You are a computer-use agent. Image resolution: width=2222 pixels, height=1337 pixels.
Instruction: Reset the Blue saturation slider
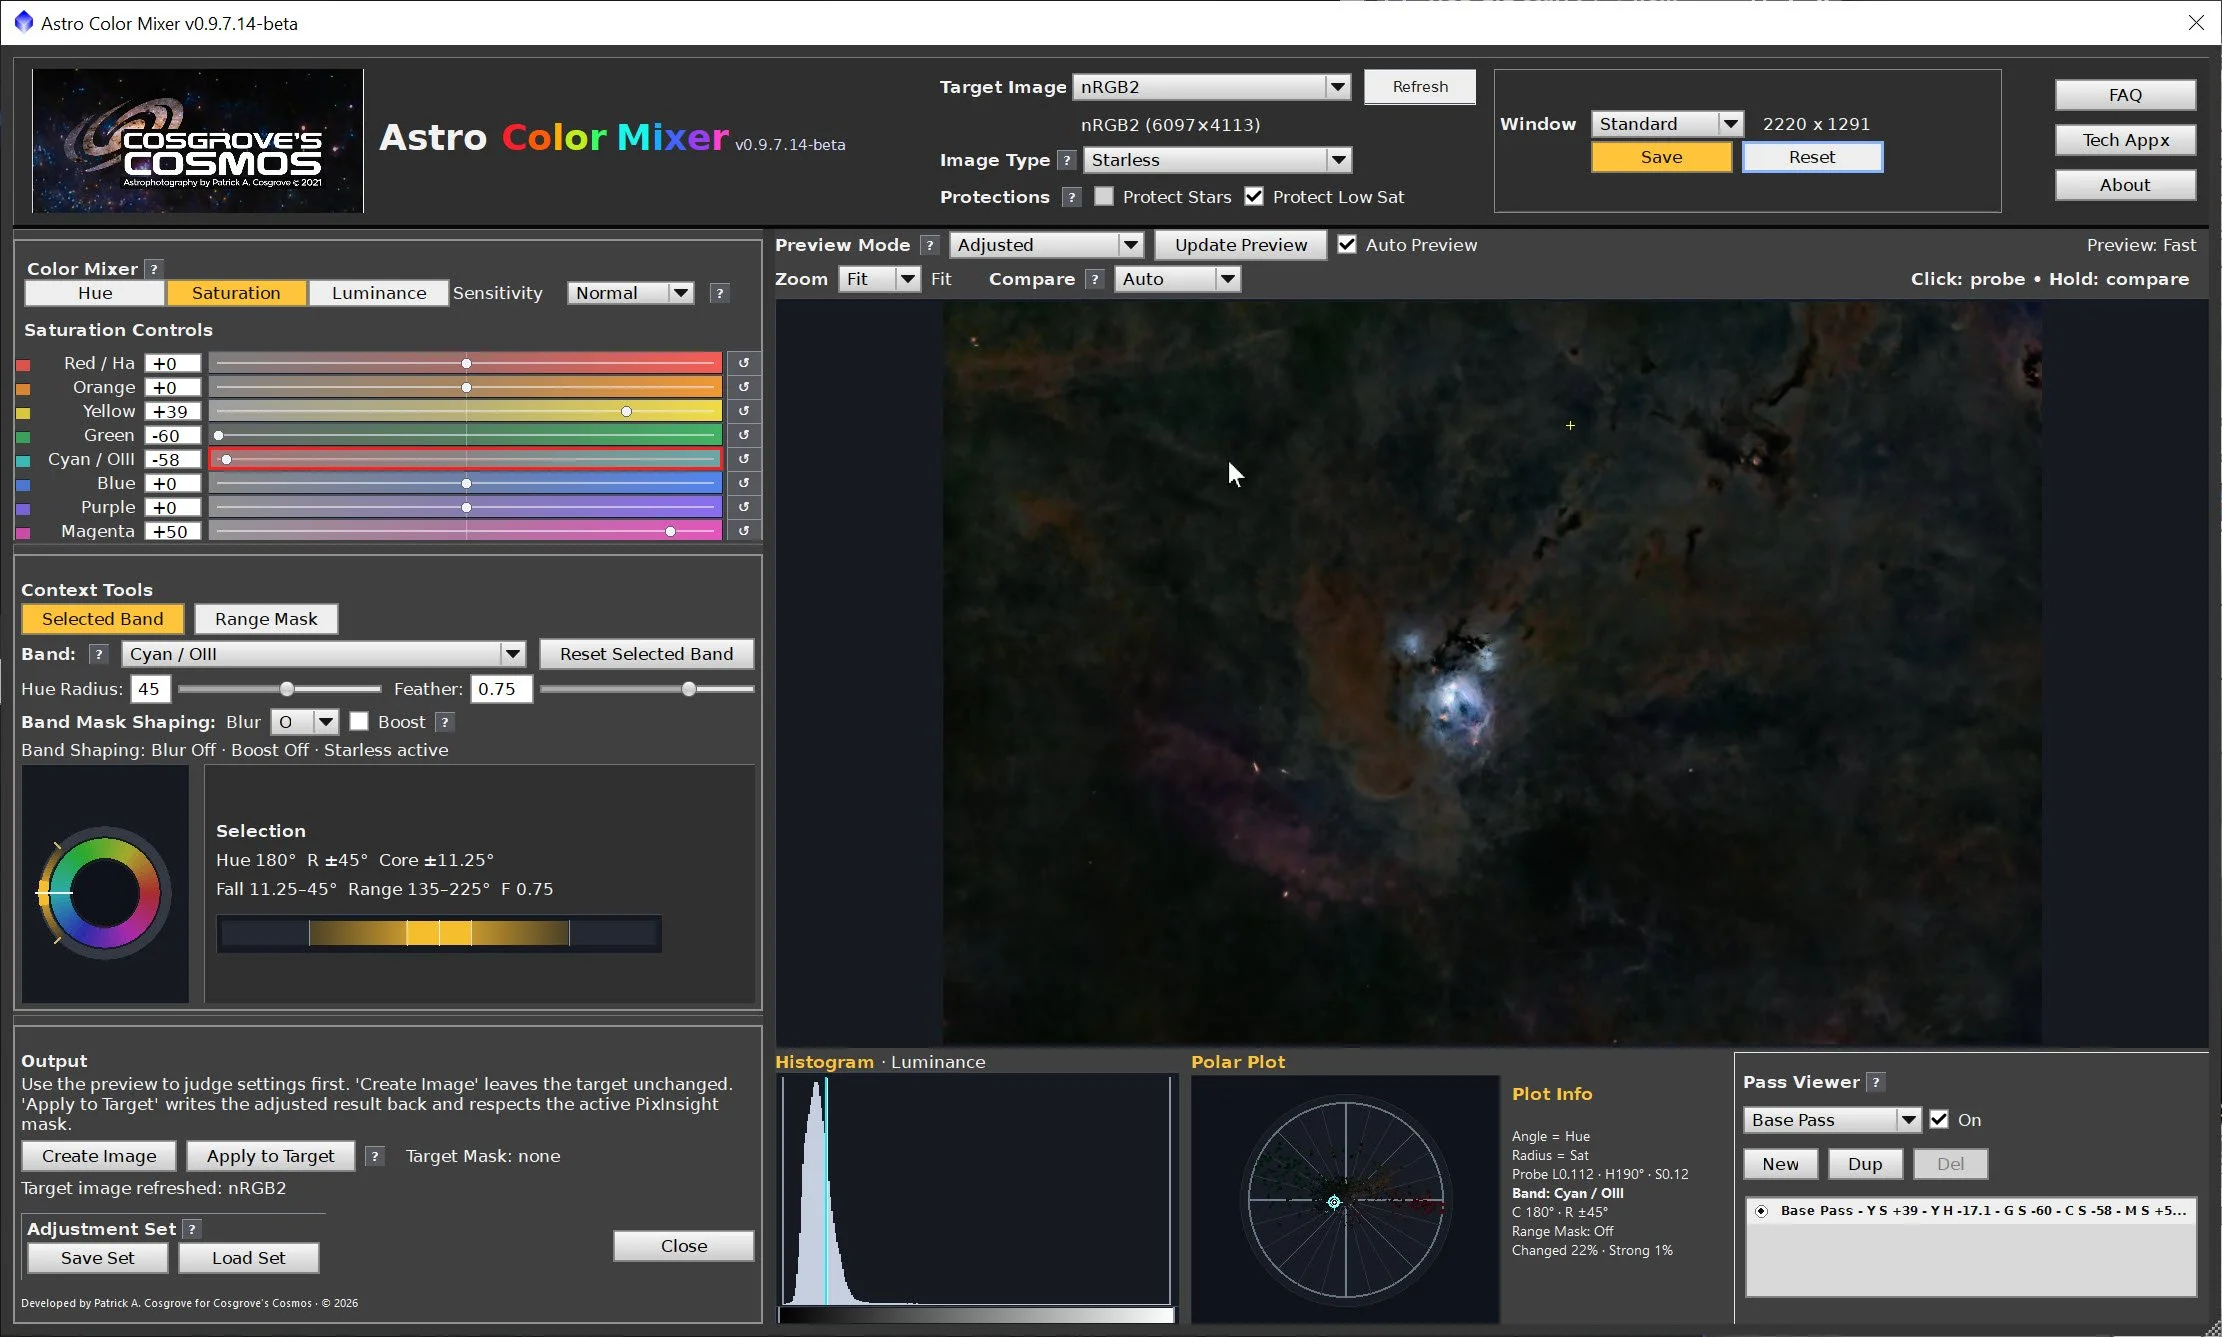click(x=743, y=483)
